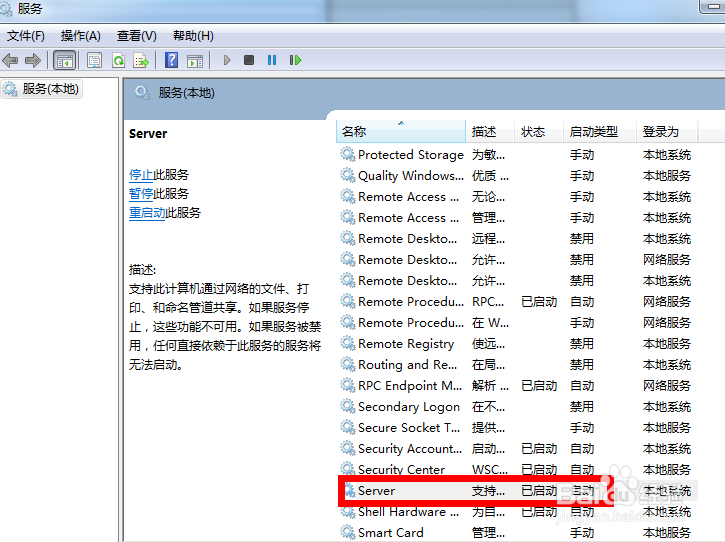Select the Security Account... service row
The width and height of the screenshot is (725, 542).
coord(517,449)
